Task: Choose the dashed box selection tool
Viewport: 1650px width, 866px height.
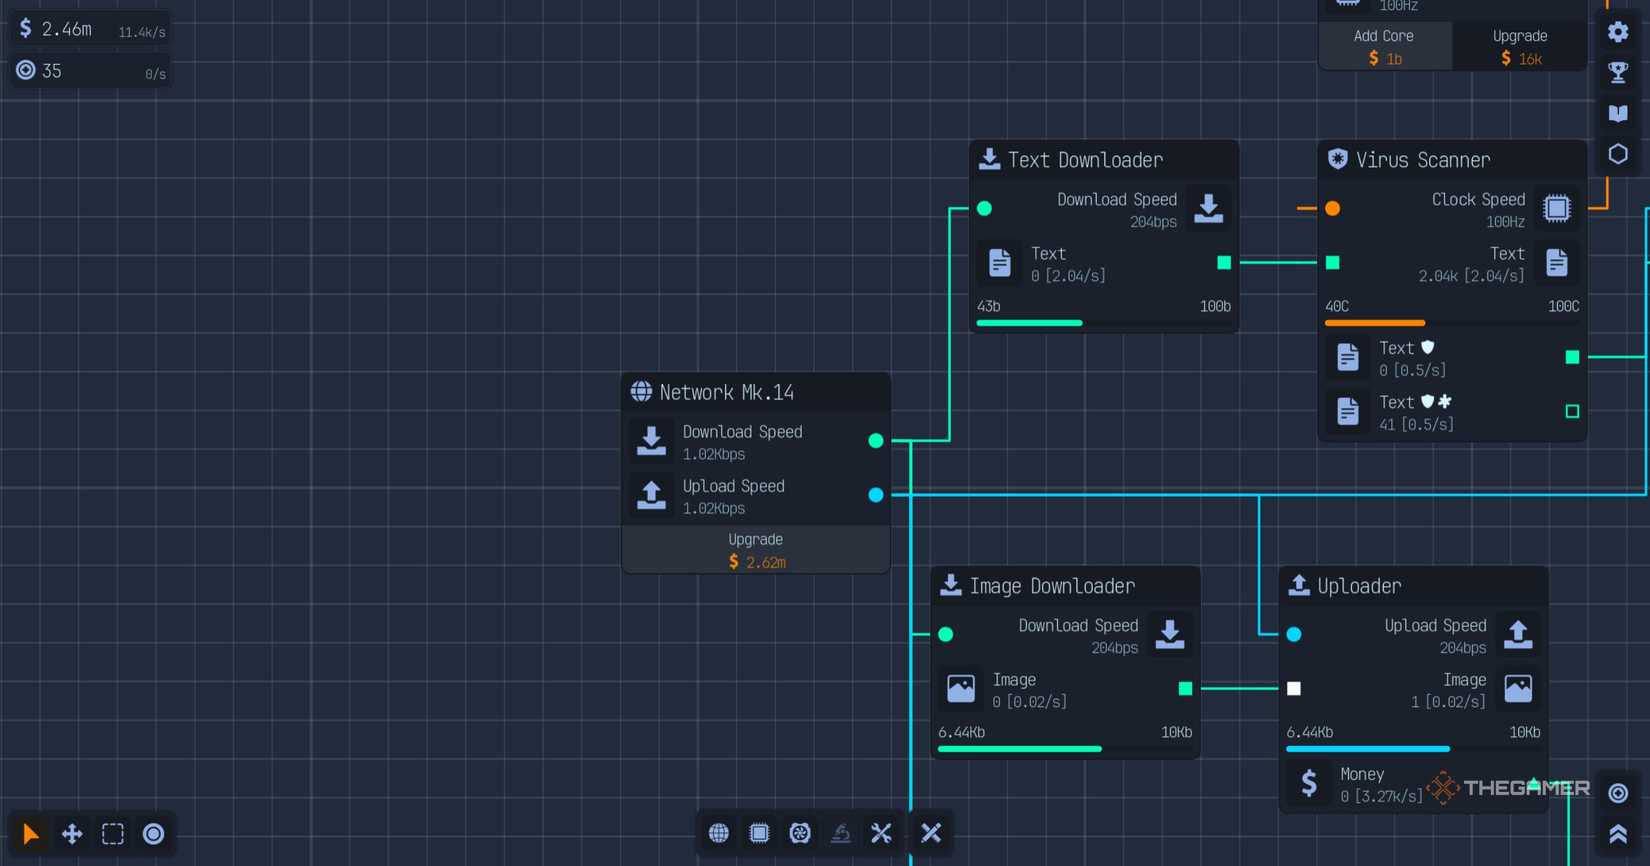Action: (113, 834)
